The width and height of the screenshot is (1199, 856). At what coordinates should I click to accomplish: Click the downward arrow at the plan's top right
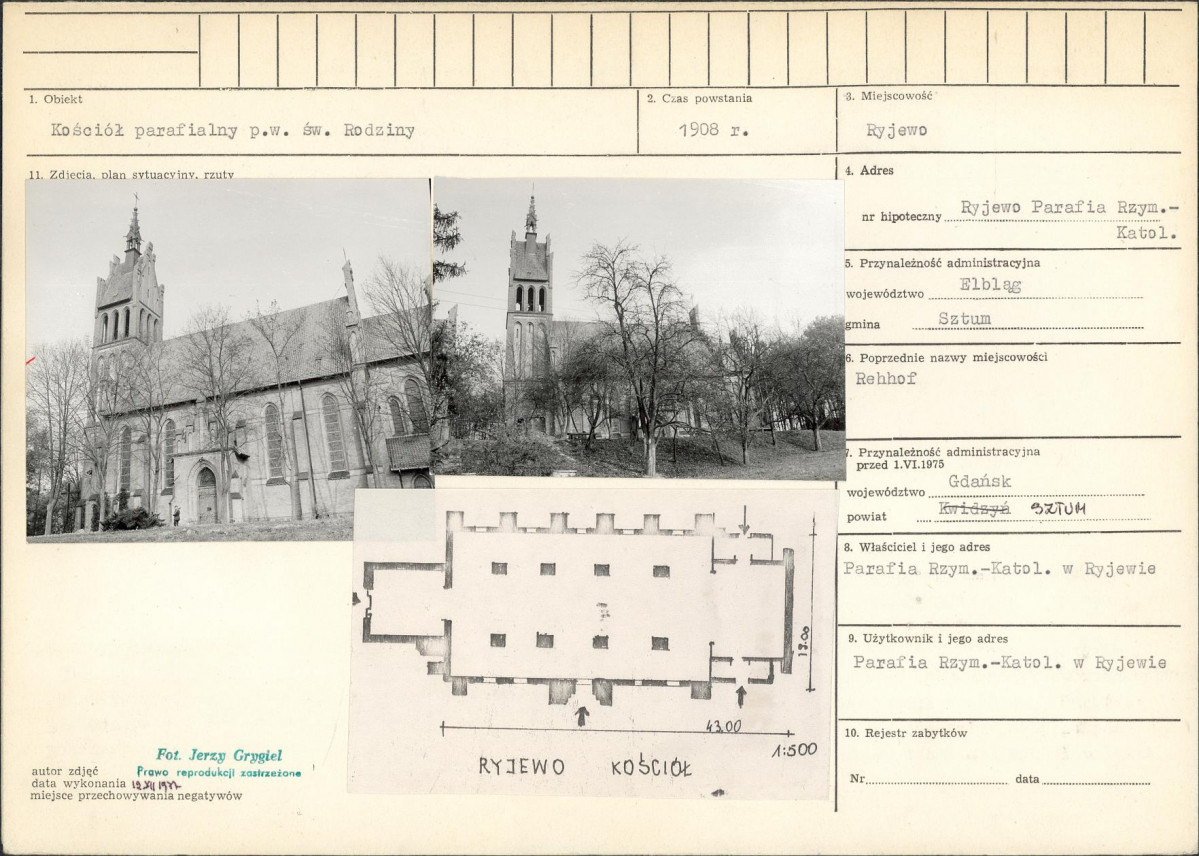click(x=744, y=519)
